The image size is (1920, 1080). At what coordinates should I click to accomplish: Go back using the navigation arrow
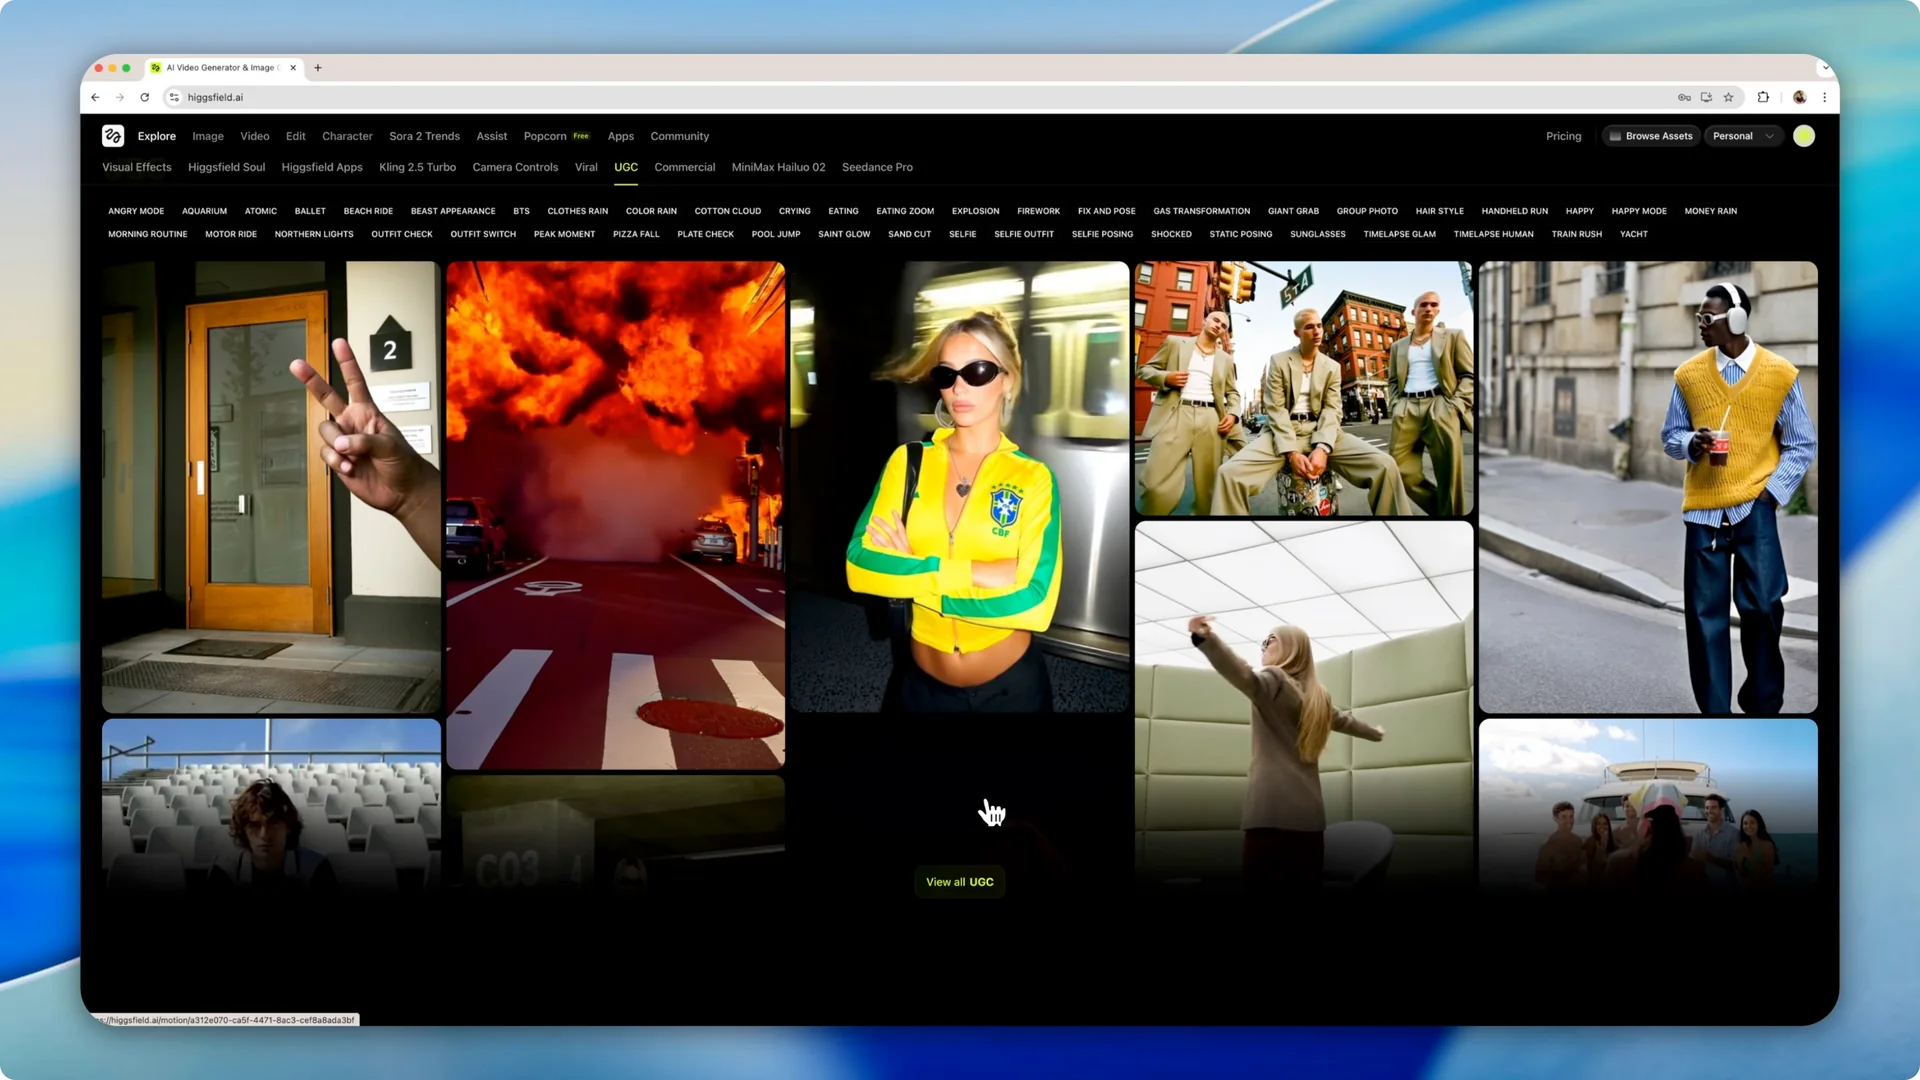click(95, 97)
